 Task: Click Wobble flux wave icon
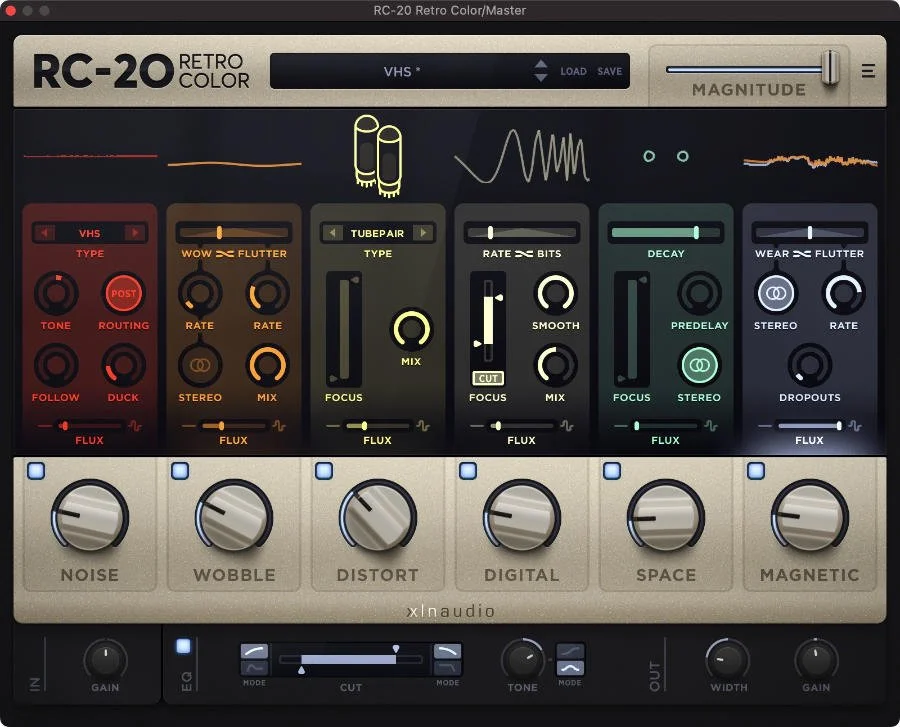(x=279, y=426)
